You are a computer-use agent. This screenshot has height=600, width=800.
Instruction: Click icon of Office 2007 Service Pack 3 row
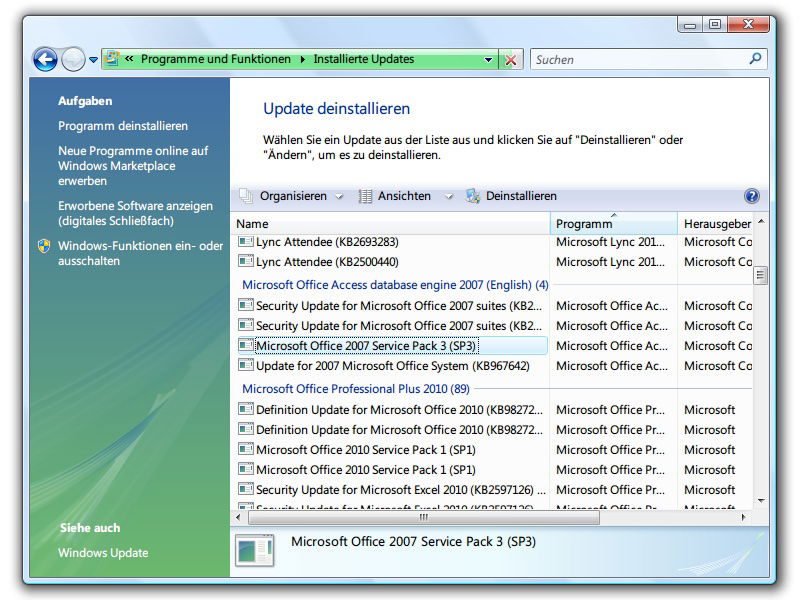tap(246, 345)
